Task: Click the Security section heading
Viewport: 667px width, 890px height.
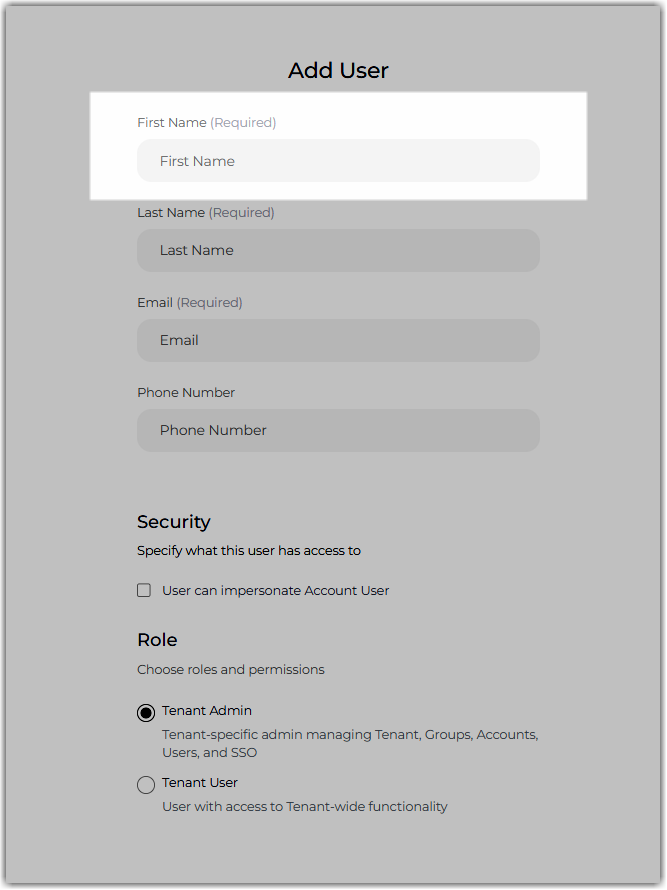Action: 174,522
